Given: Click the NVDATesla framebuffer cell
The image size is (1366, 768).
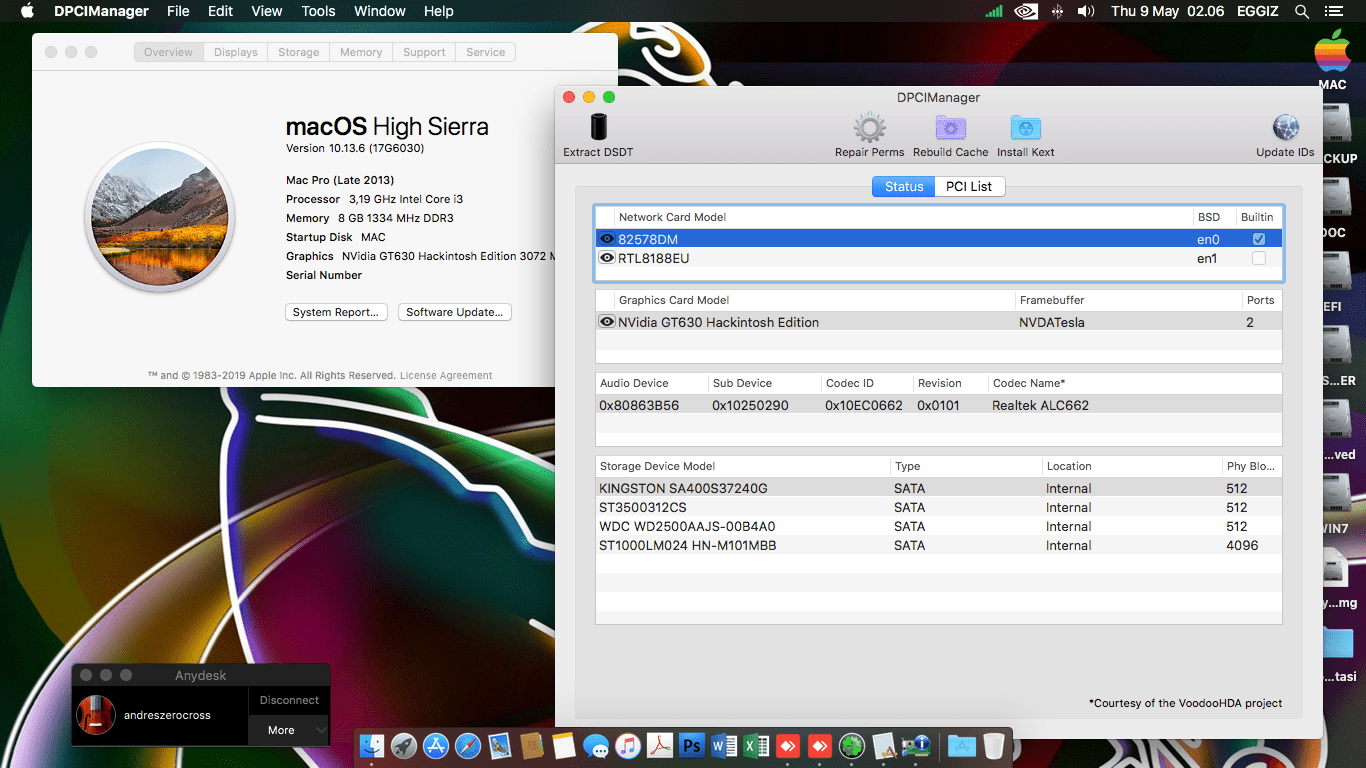Looking at the screenshot, I should click(x=1052, y=322).
